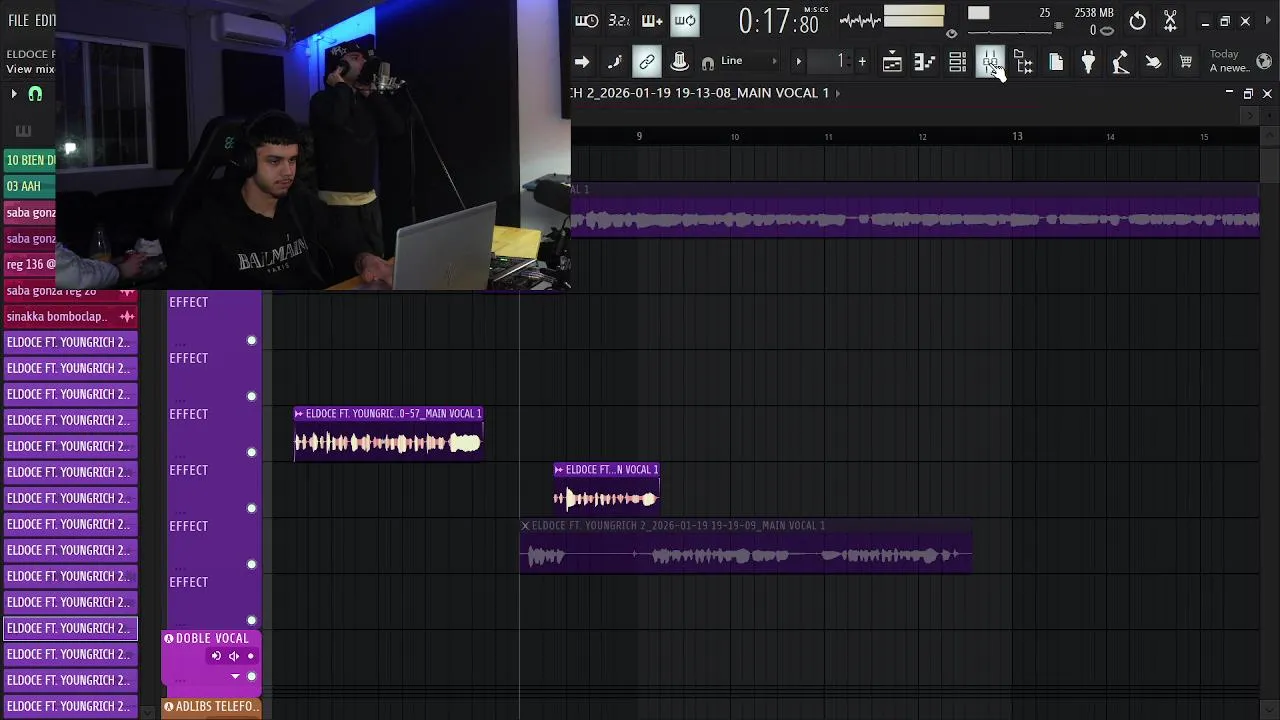Select the sinakka bomboclap browser item
Viewport: 1280px width, 720px height.
[x=70, y=316]
